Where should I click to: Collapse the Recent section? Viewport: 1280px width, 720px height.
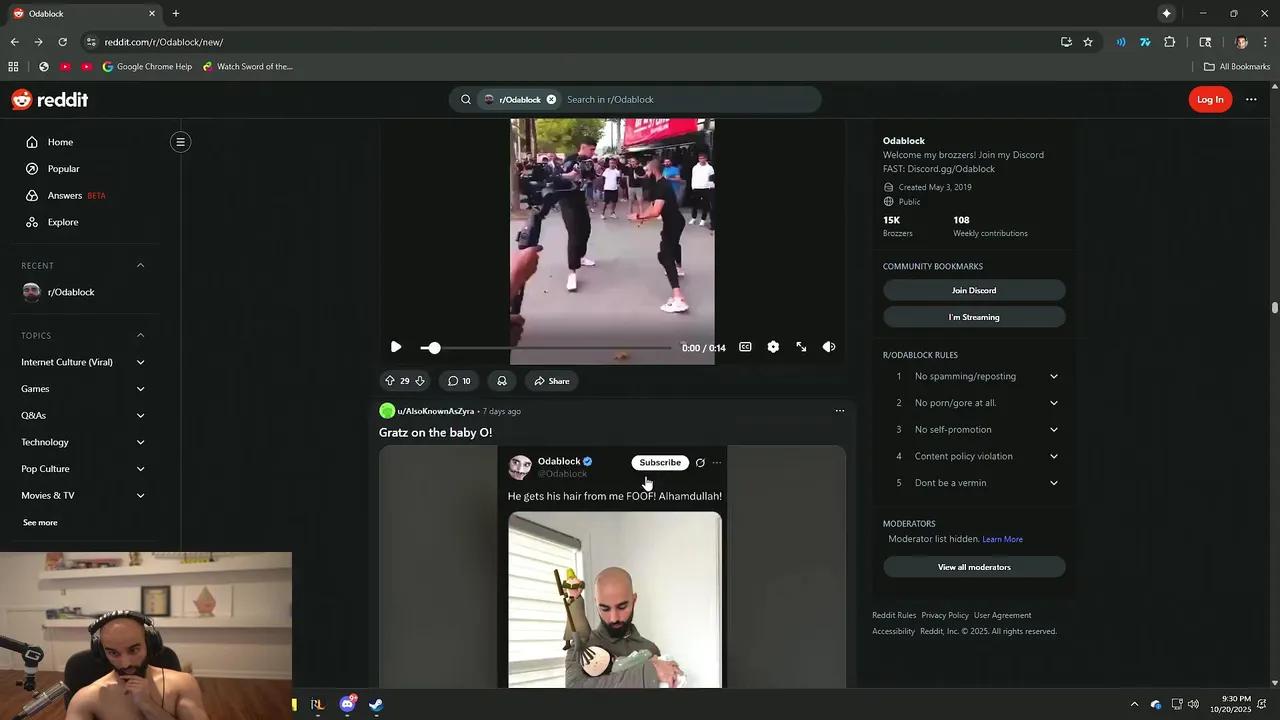point(140,266)
